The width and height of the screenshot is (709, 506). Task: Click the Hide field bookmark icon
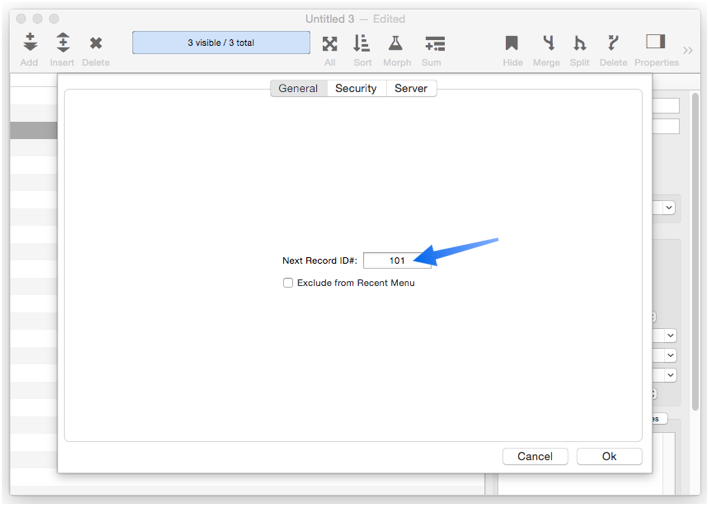point(512,43)
